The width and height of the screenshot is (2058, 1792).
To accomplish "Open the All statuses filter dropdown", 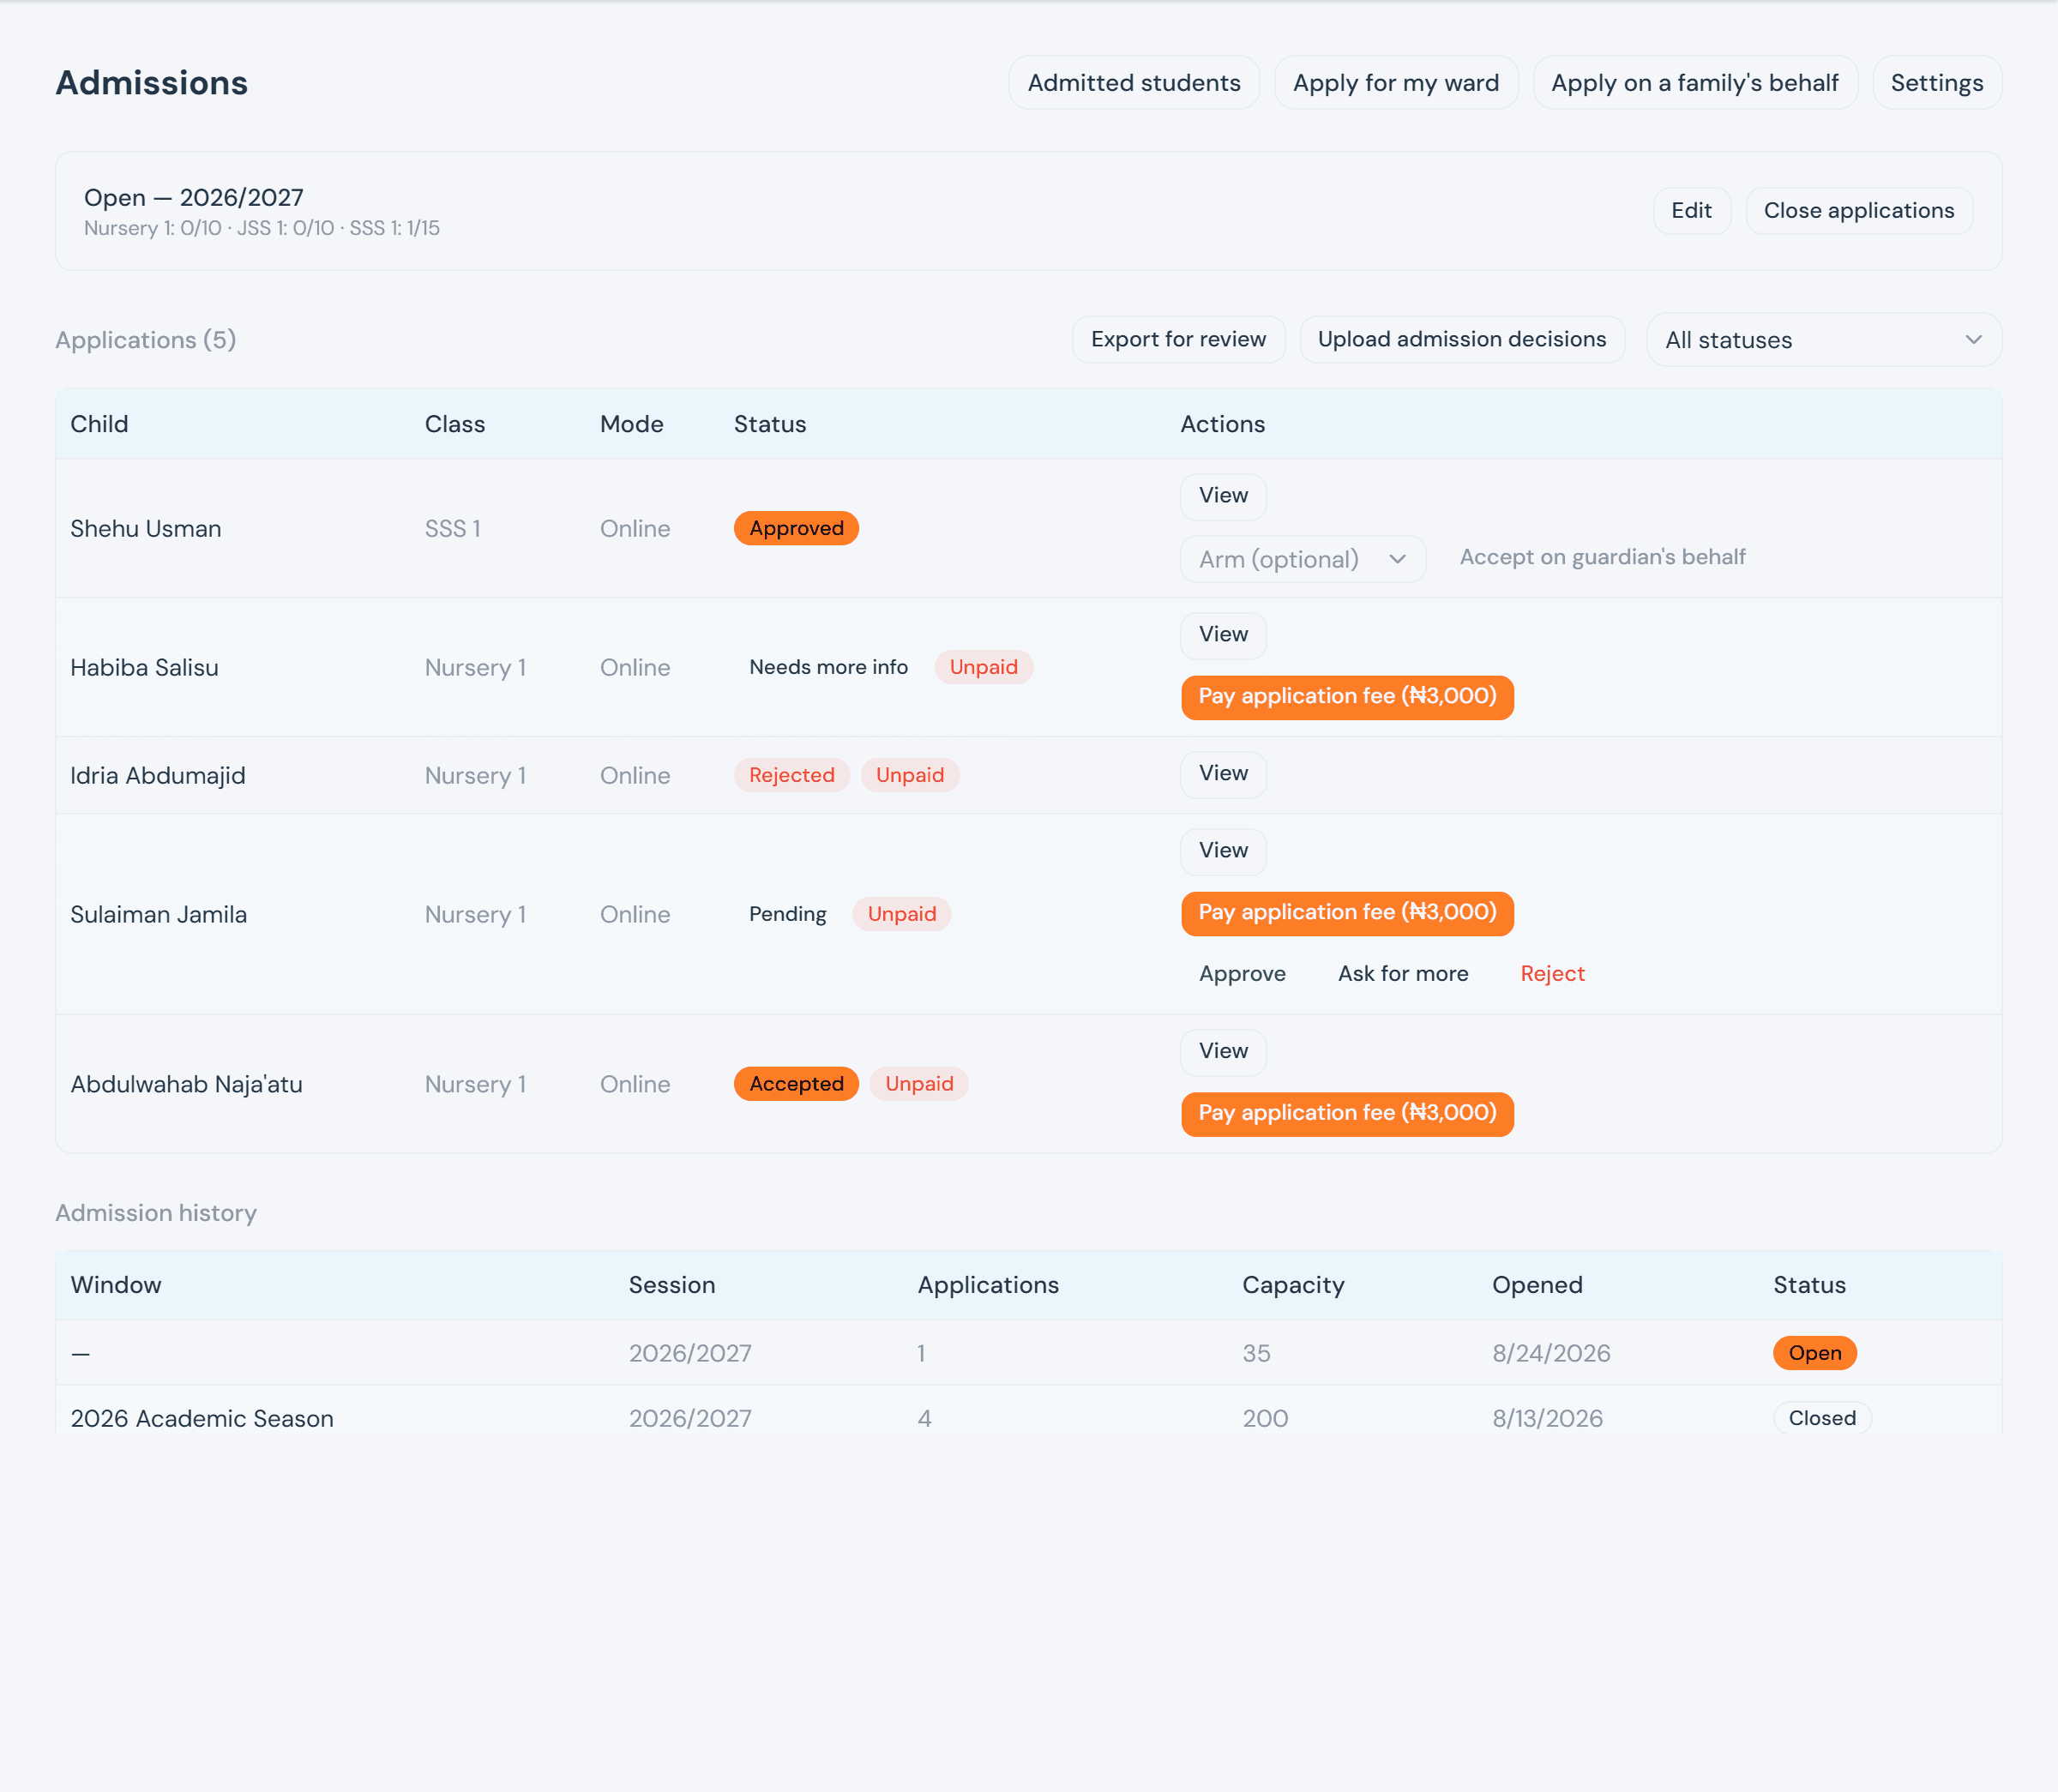I will coord(1824,340).
